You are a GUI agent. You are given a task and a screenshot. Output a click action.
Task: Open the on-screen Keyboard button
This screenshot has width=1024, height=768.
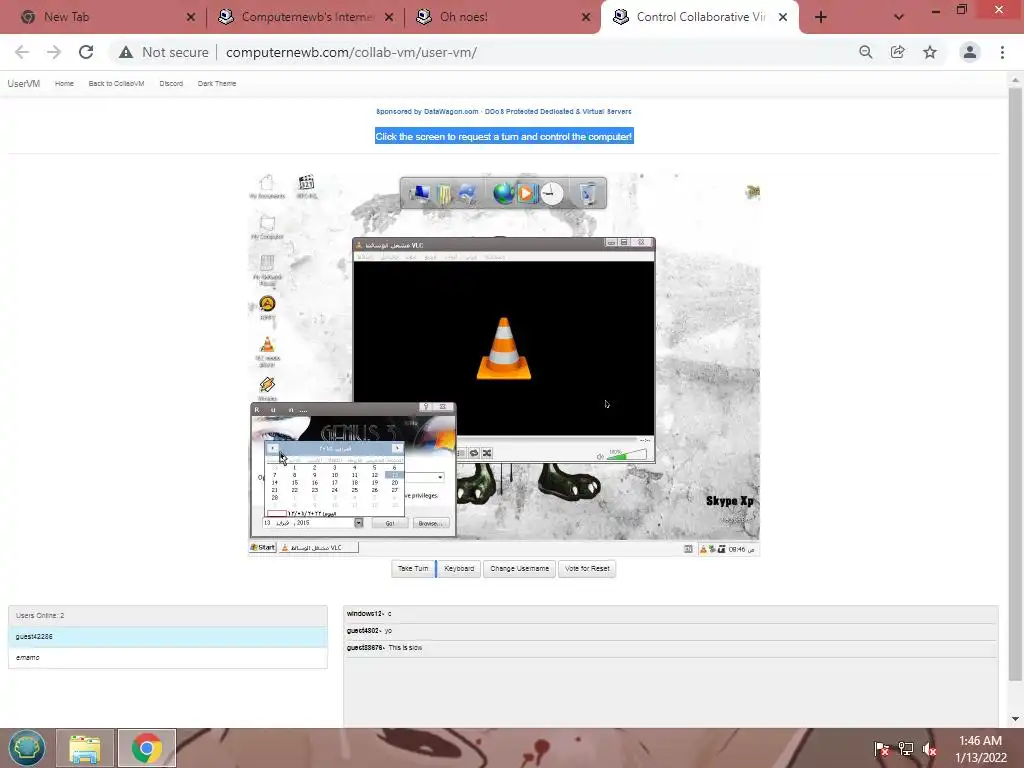(459, 569)
